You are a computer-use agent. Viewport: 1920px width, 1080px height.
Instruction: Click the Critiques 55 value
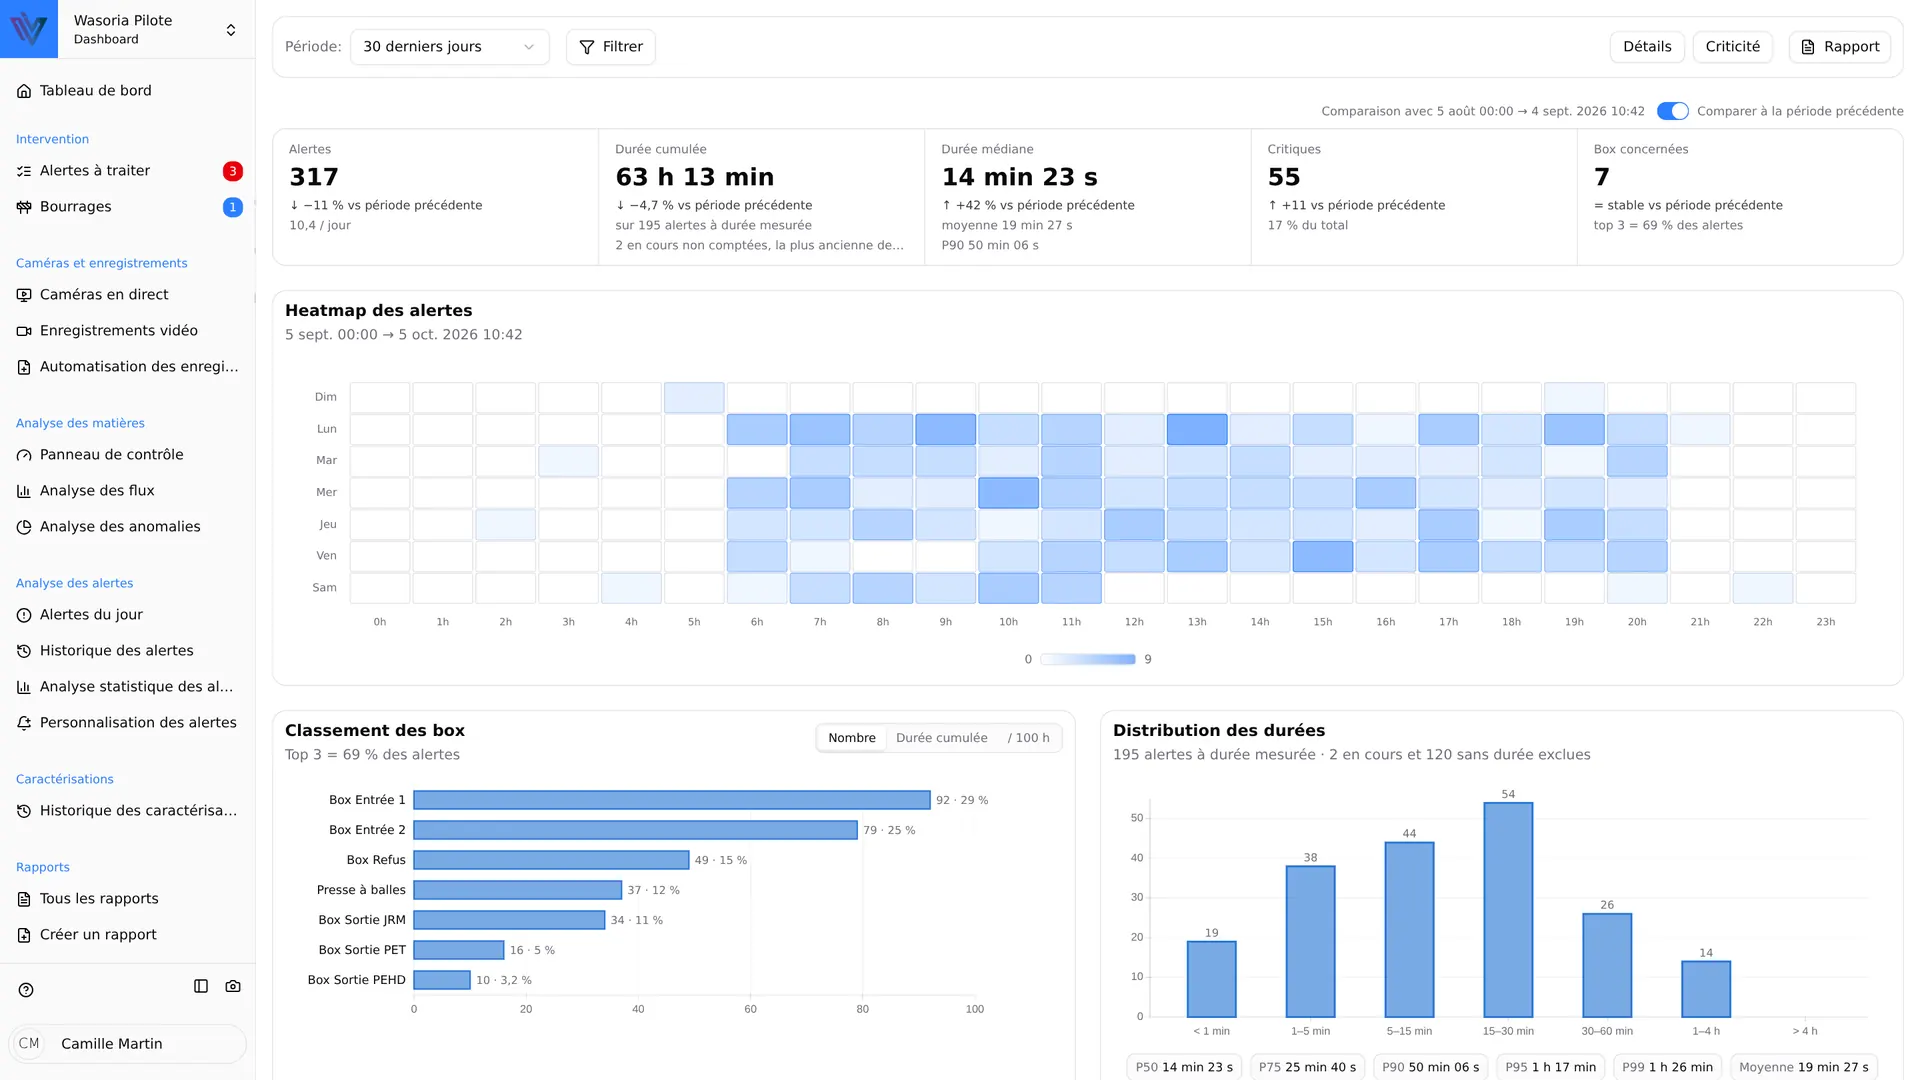tap(1284, 177)
